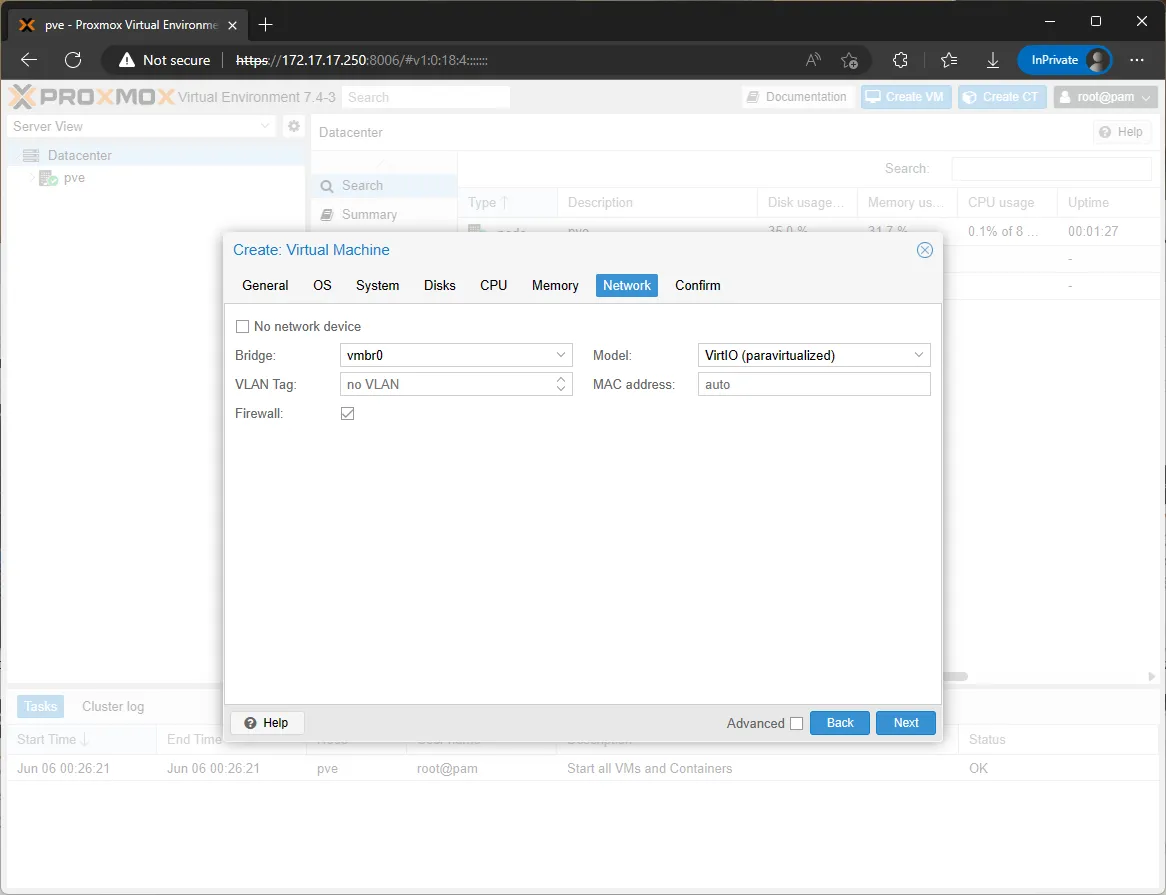Sort by the Type column header
Screen dimensions: 1166x895
pyautogui.click(x=507, y=202)
